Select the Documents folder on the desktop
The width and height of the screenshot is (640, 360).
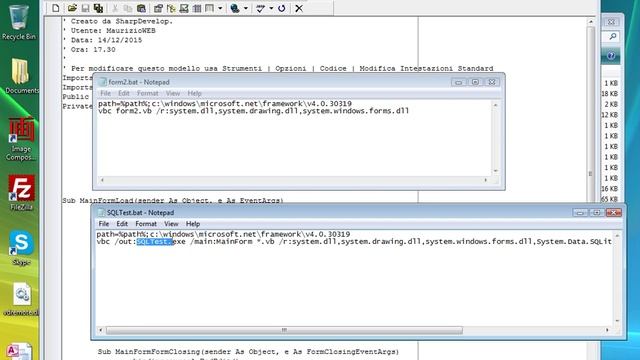coord(21,76)
